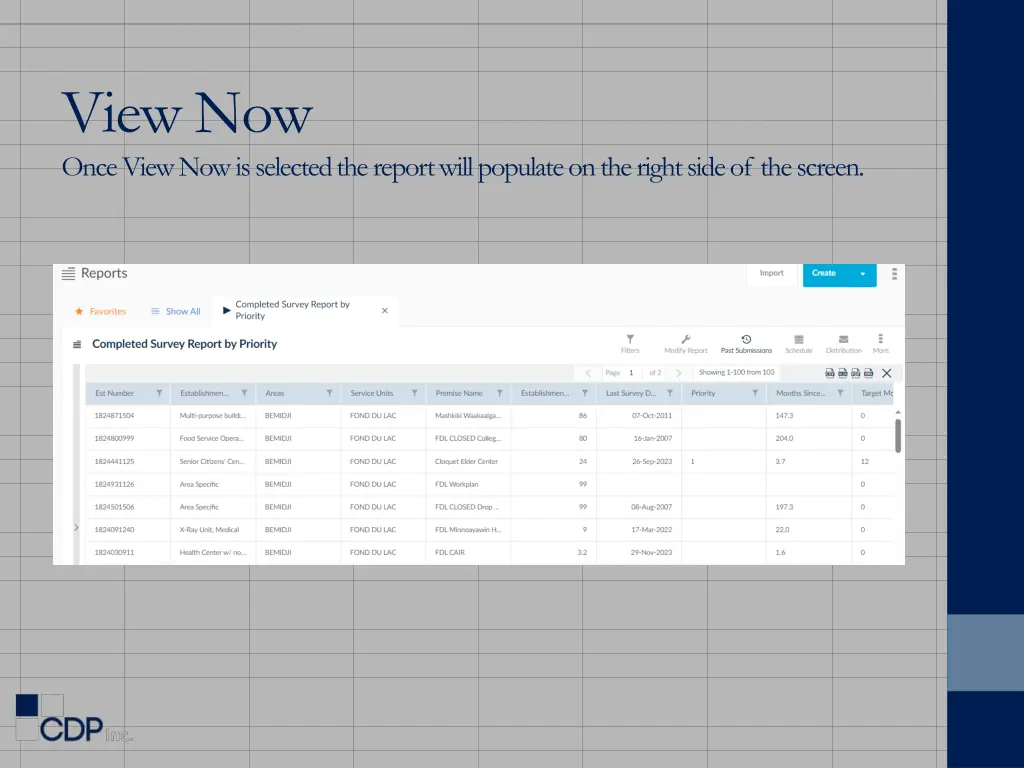
Task: Select the Past Submissions clock icon
Action: coord(746,341)
